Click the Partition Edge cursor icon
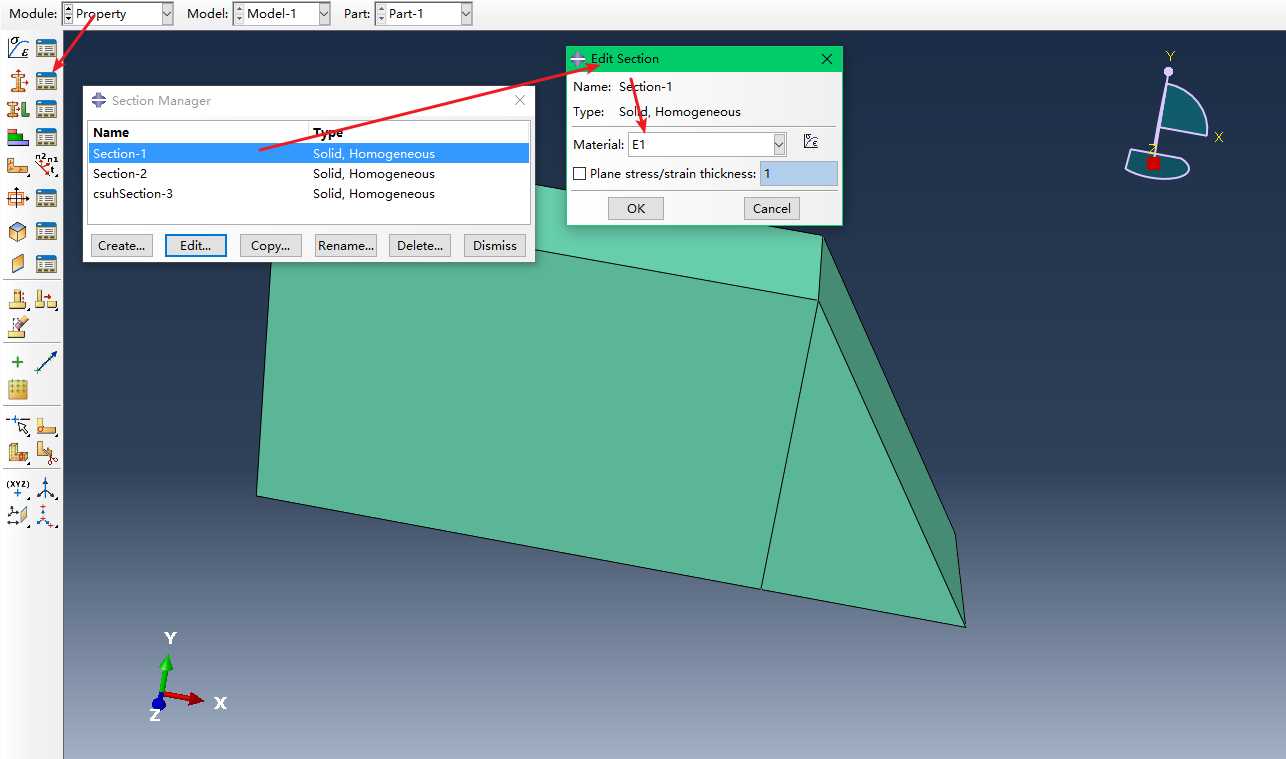 click(x=18, y=426)
